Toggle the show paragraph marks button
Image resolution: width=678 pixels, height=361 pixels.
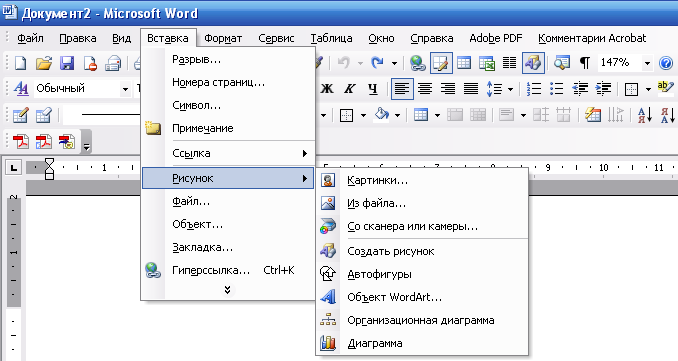click(585, 64)
